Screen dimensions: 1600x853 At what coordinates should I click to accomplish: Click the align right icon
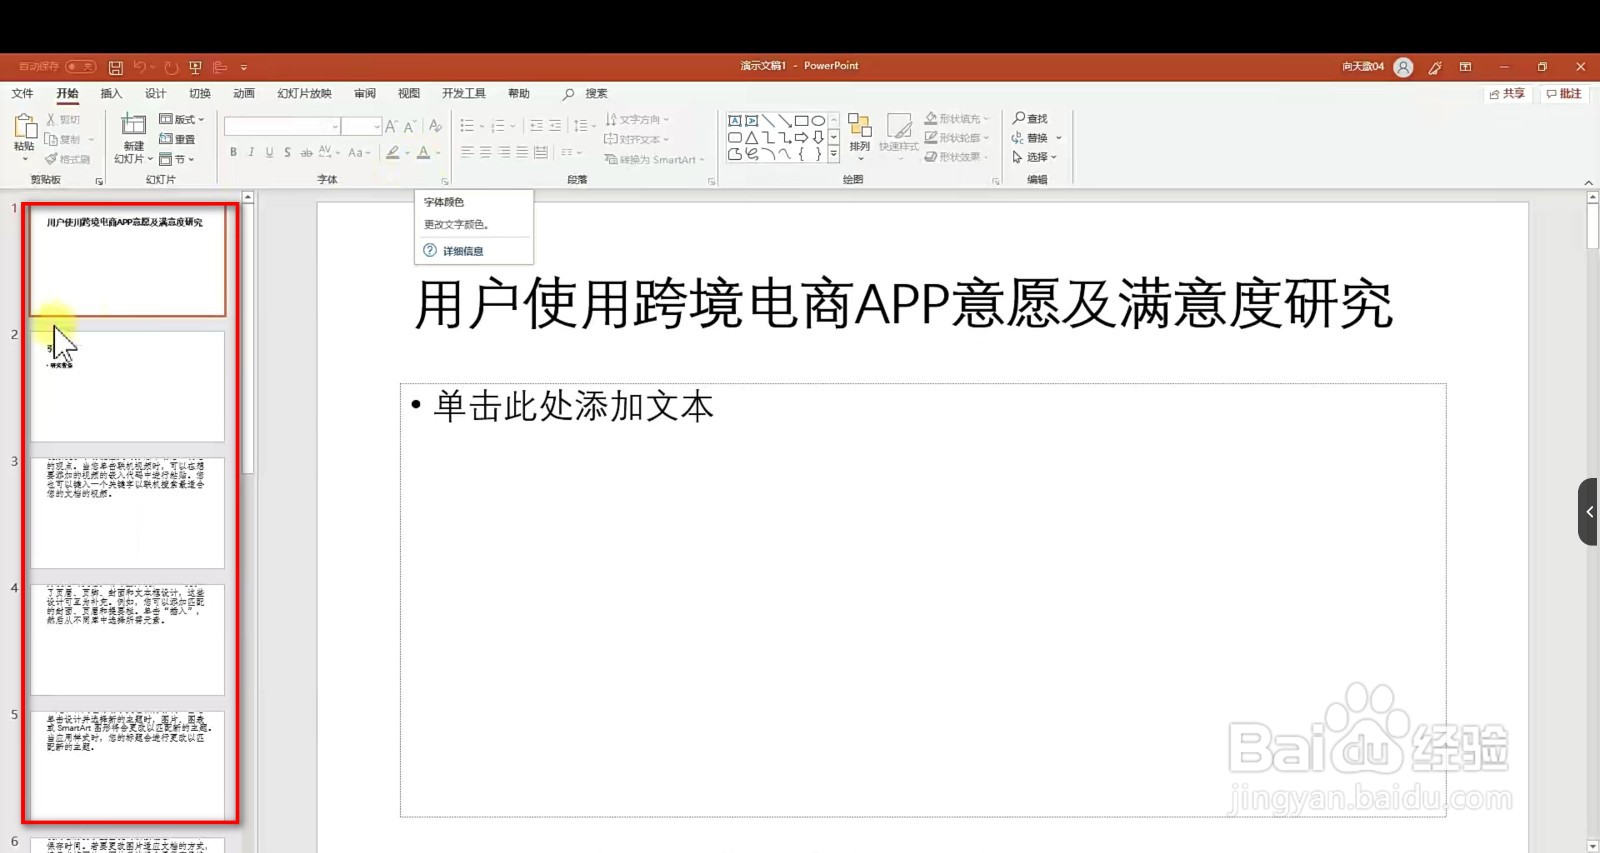[504, 152]
